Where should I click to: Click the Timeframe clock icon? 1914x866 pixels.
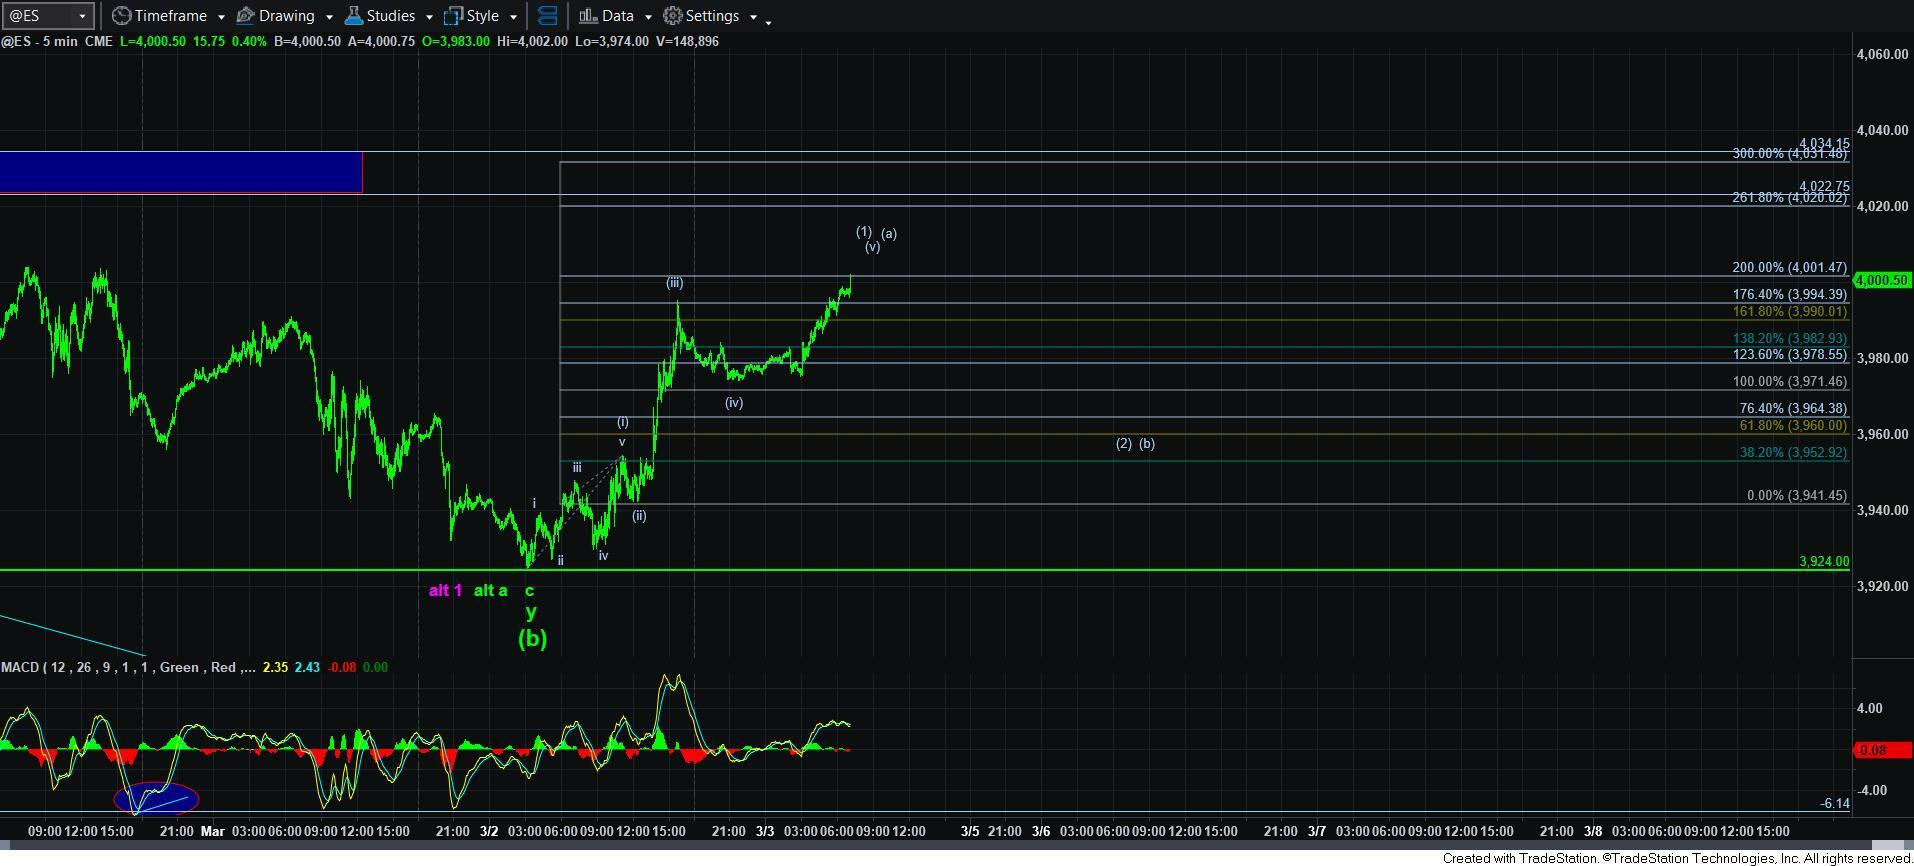point(121,16)
